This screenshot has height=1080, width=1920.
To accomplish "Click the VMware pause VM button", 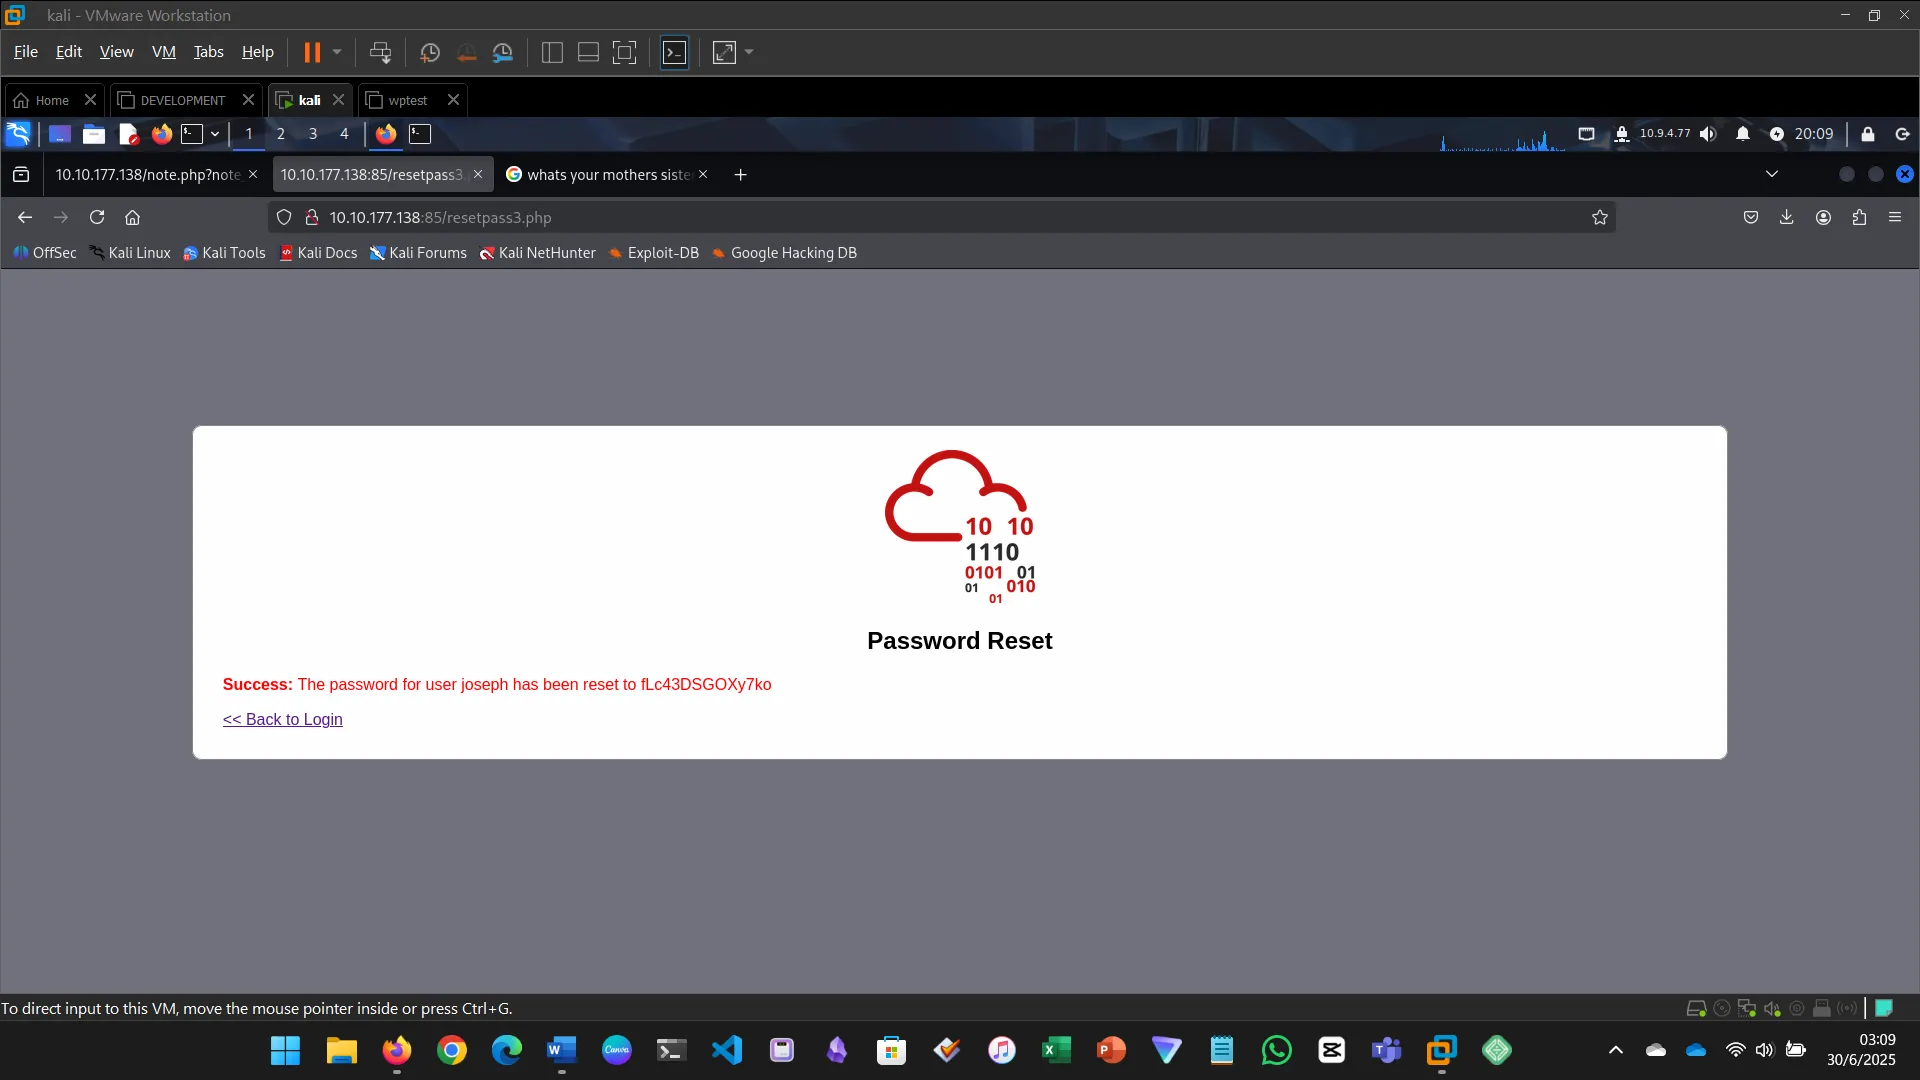I will click(x=312, y=52).
